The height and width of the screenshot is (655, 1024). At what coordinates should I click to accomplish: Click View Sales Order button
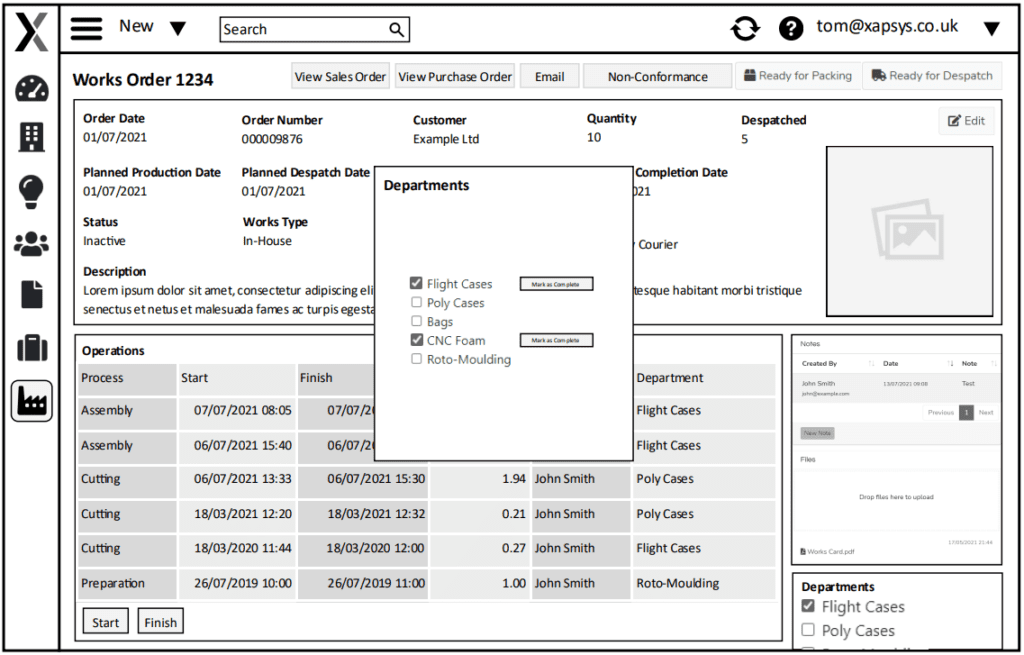point(340,76)
